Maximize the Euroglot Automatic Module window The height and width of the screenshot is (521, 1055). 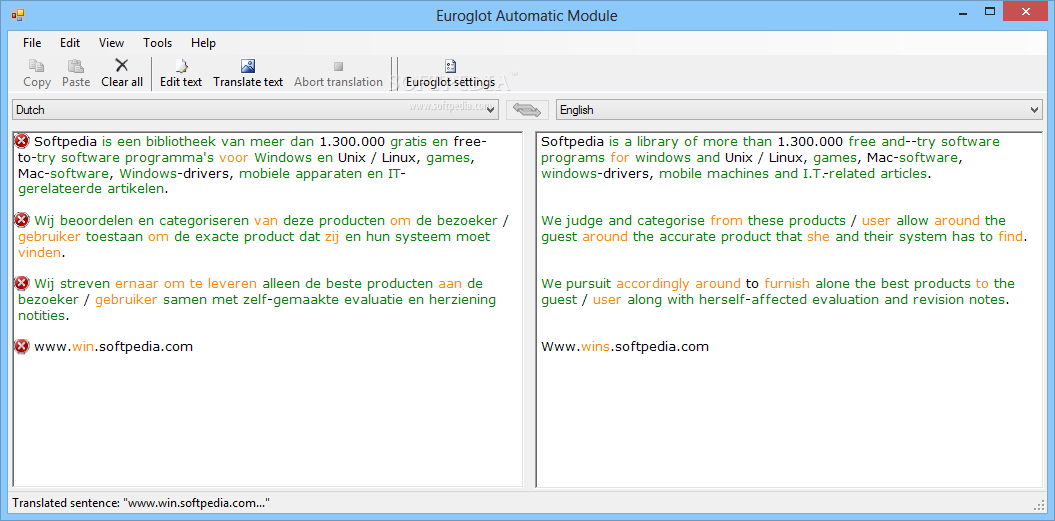[990, 11]
